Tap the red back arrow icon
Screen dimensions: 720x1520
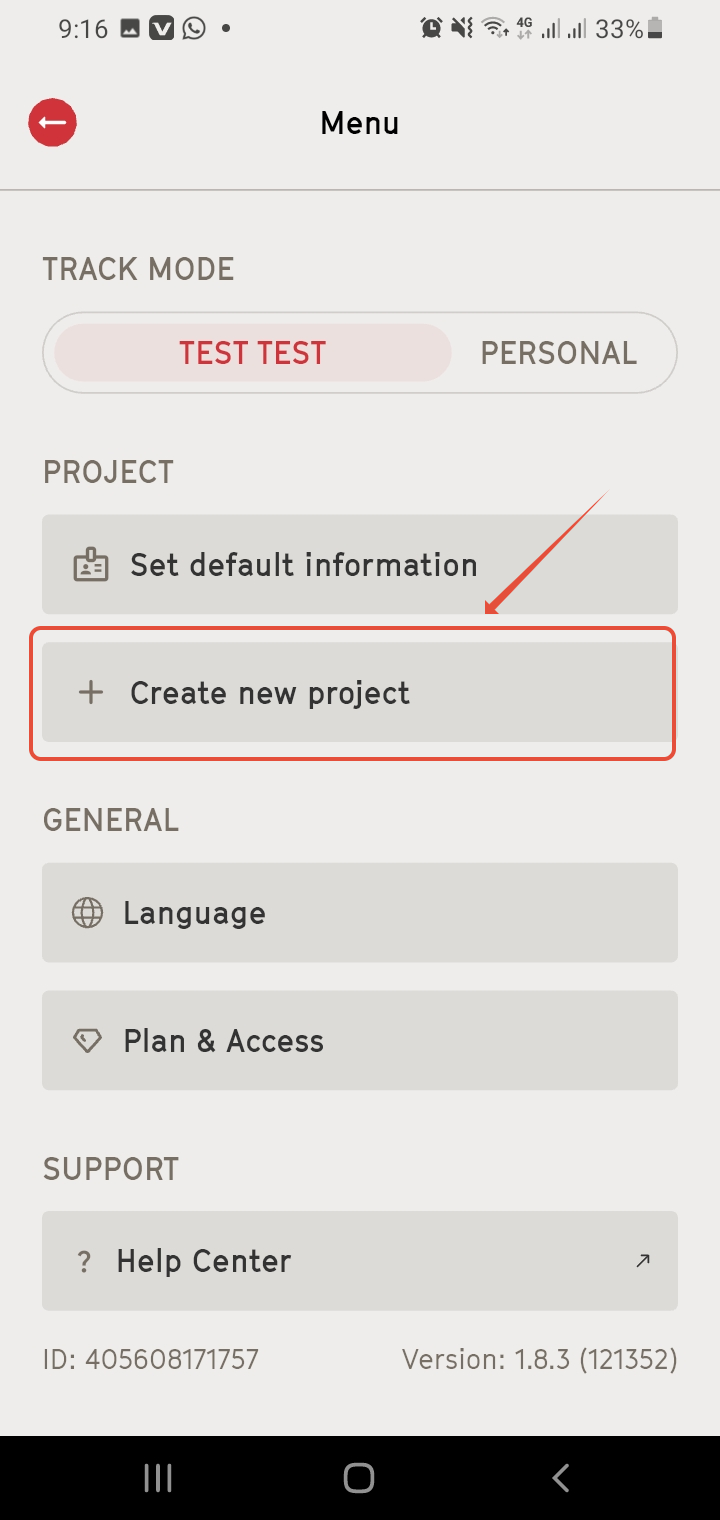point(52,123)
